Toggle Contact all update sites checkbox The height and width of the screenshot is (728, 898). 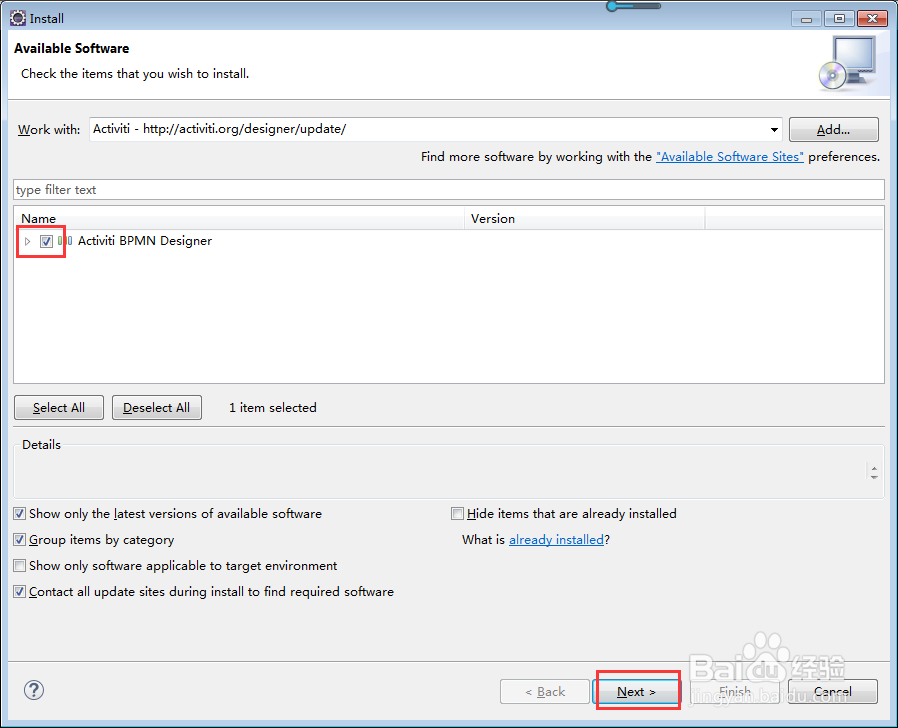click(19, 592)
